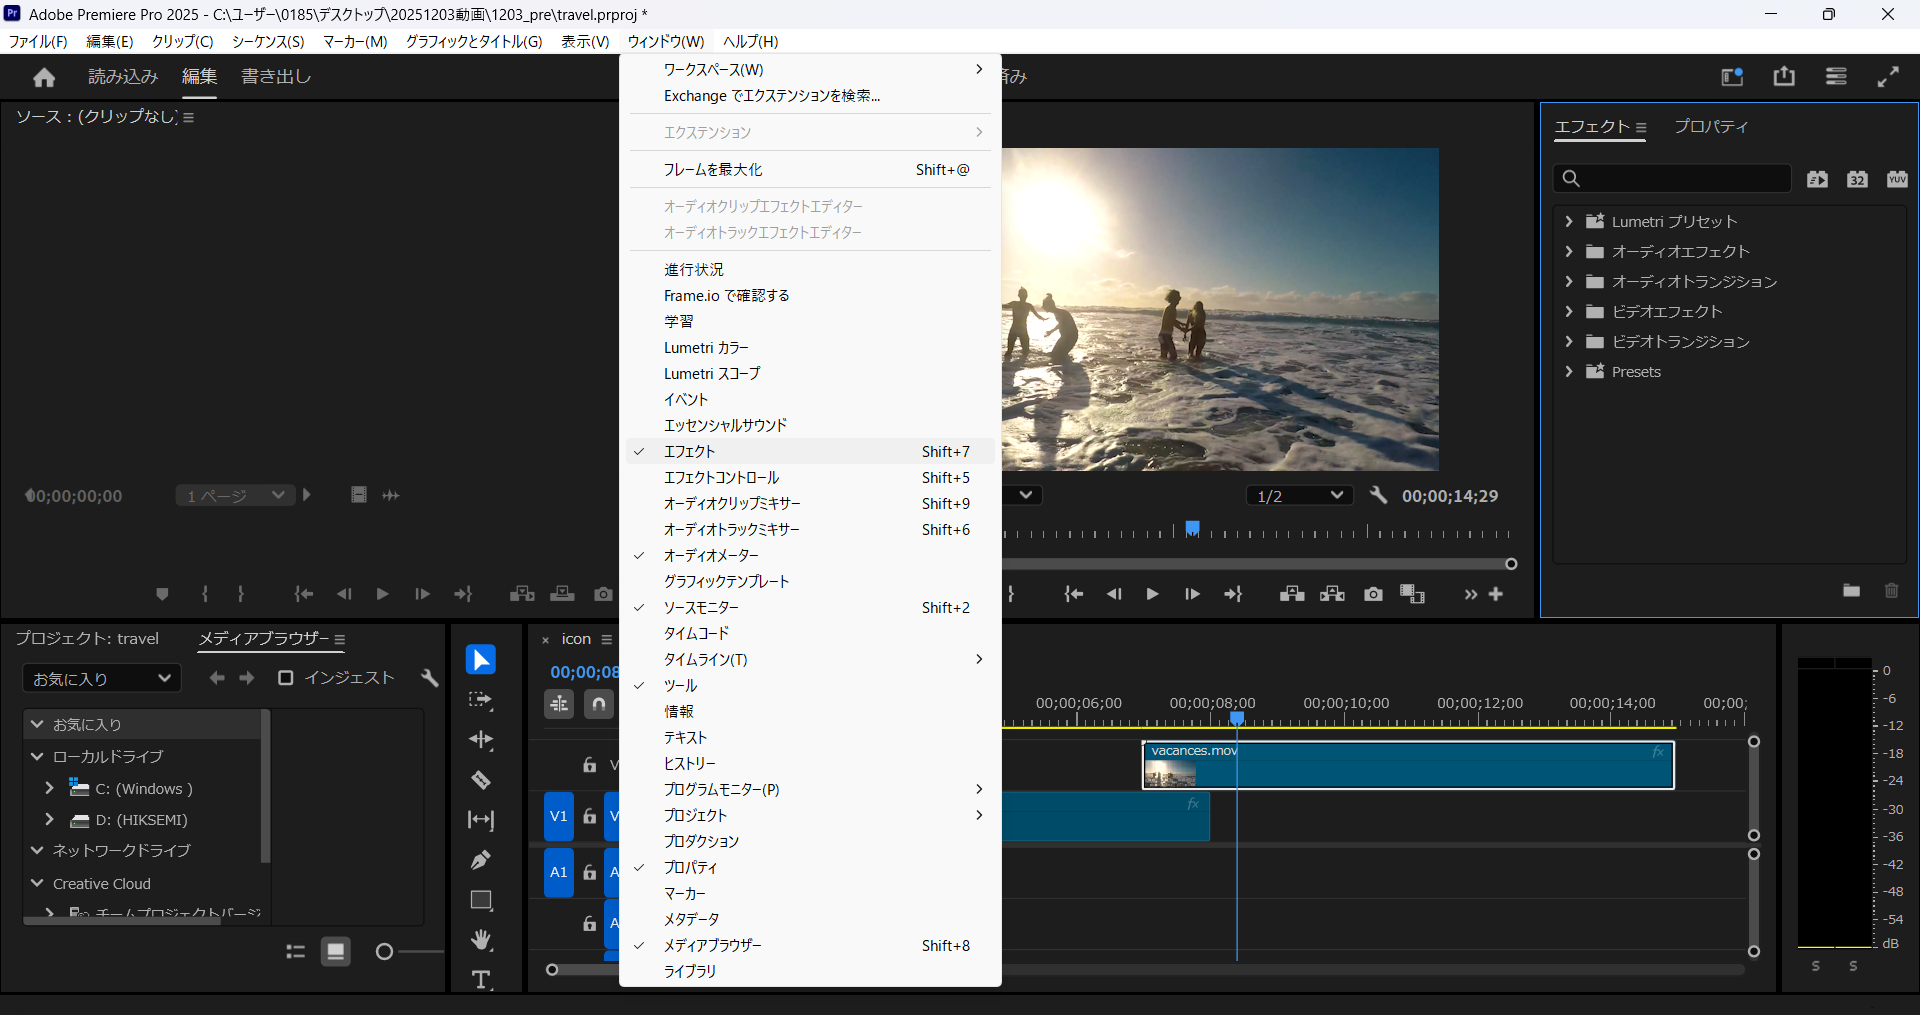Open the playback resolution 1/2 dropdown
Image resolution: width=1920 pixels, height=1015 pixels.
1299,496
